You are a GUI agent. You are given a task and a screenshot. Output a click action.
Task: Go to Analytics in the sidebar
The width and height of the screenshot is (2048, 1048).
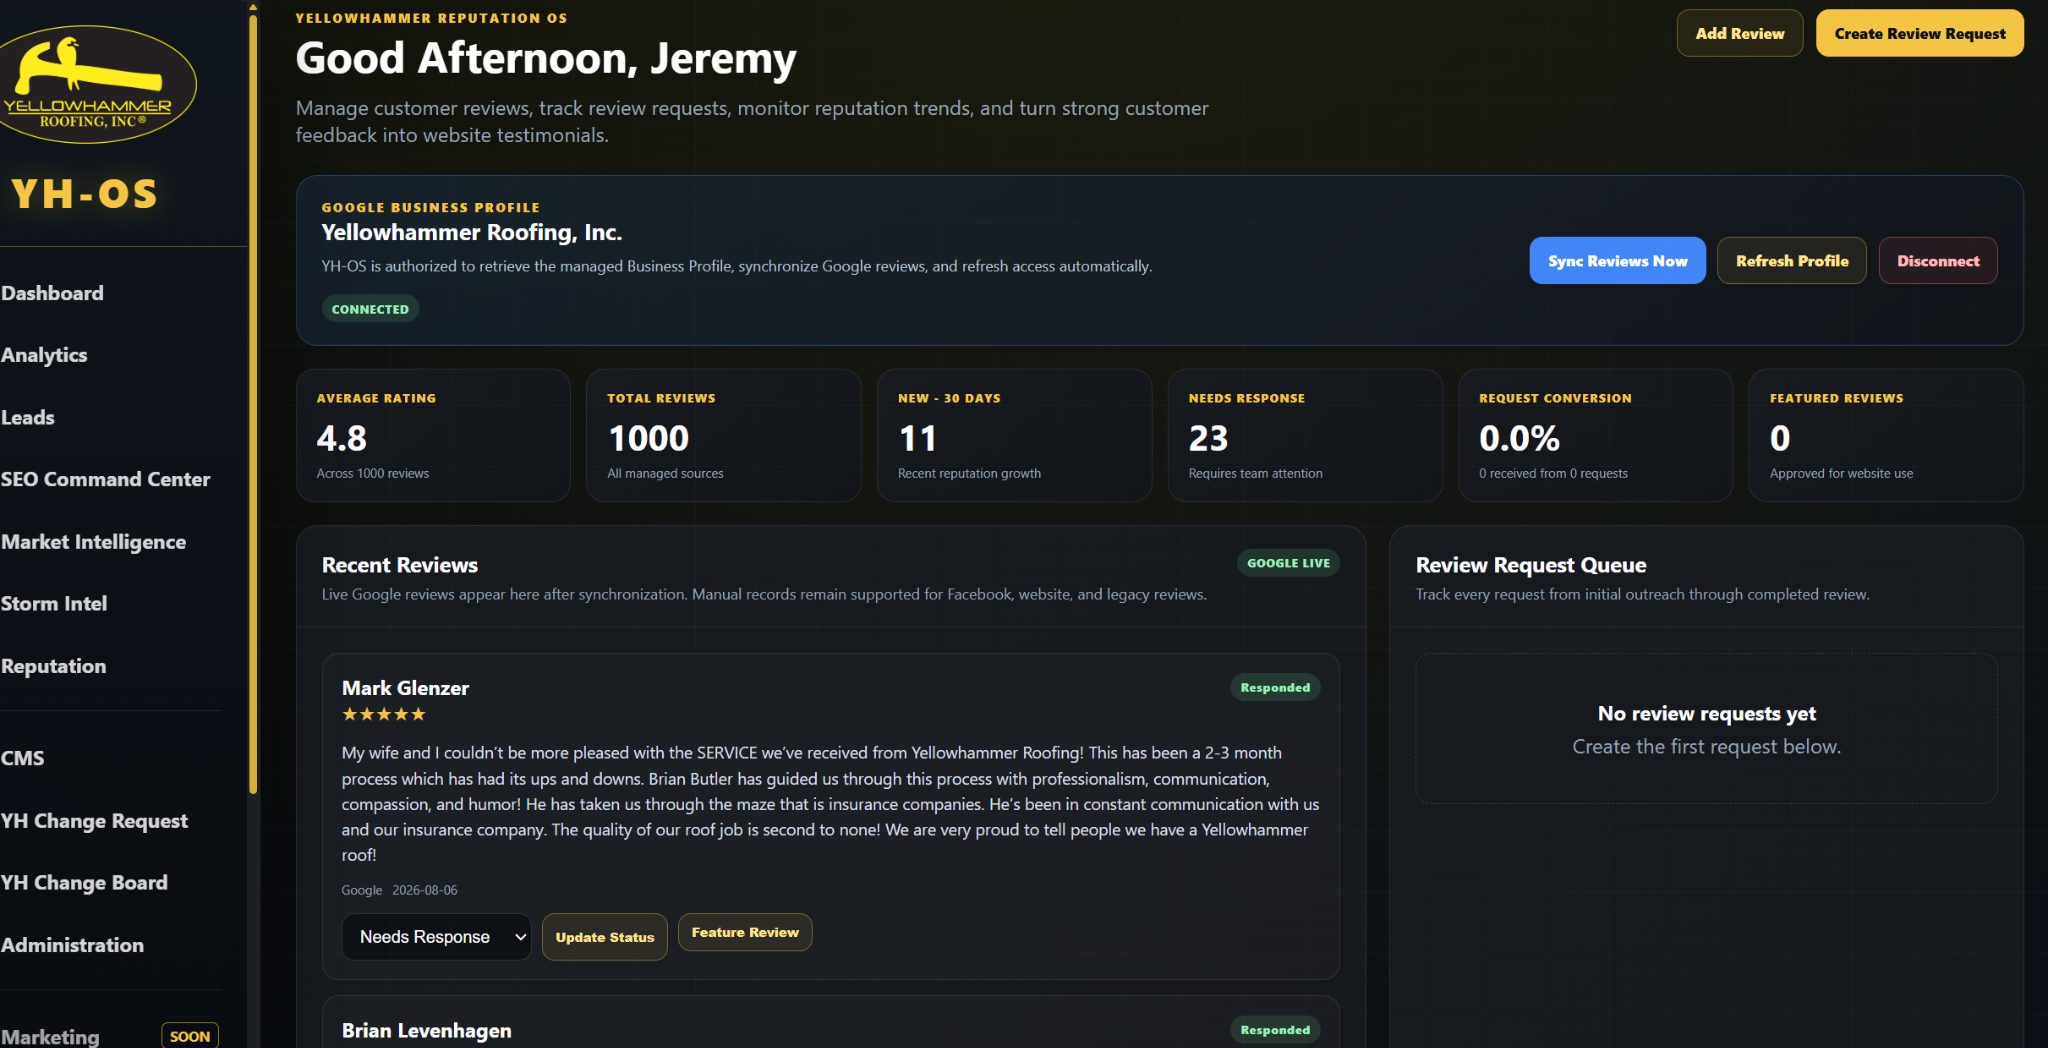point(44,355)
